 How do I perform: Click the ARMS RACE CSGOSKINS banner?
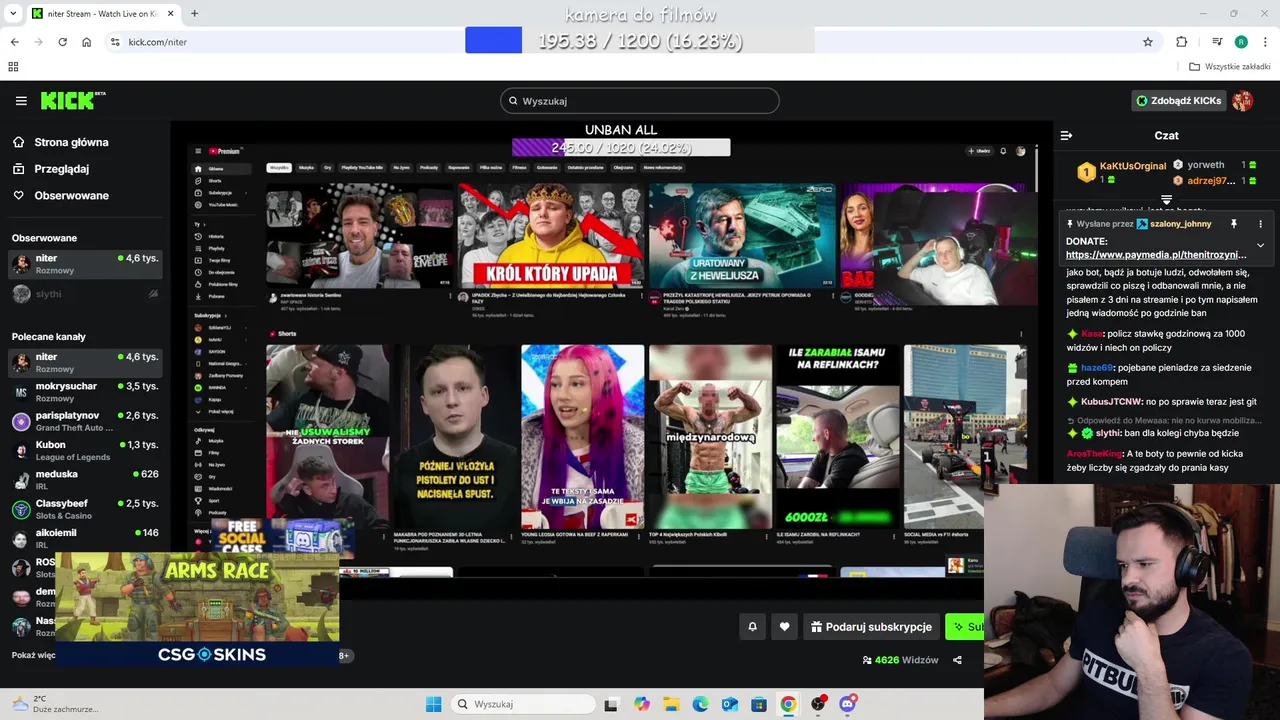198,610
